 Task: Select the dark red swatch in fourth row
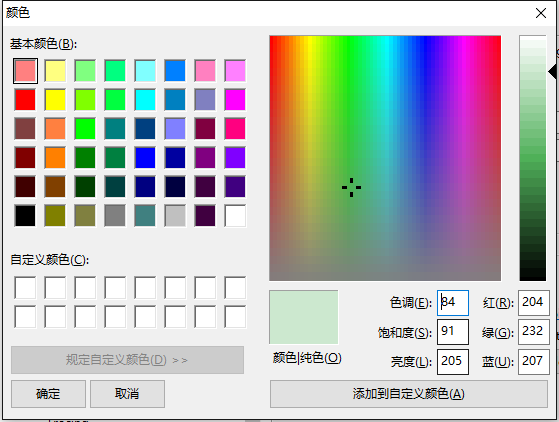(25, 158)
